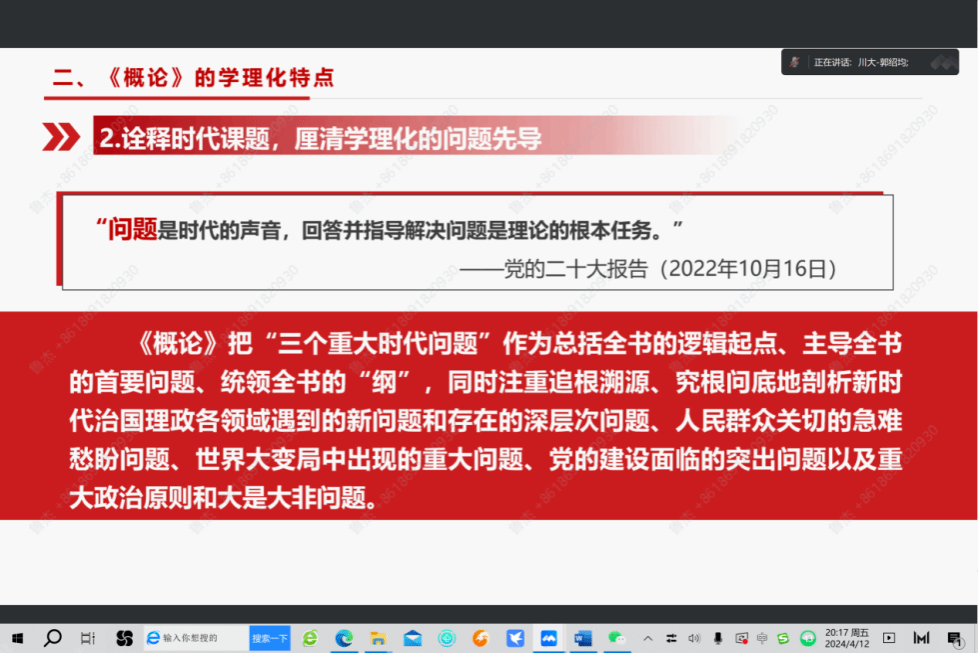This screenshot has width=978, height=653.
Task: Open the Word document in taskbar
Action: (x=583, y=638)
